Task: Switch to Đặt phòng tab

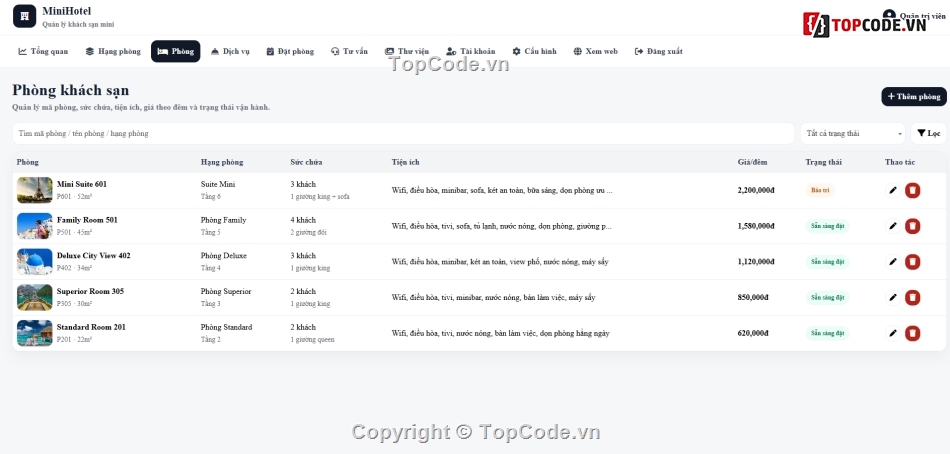Action: pyautogui.click(x=290, y=52)
